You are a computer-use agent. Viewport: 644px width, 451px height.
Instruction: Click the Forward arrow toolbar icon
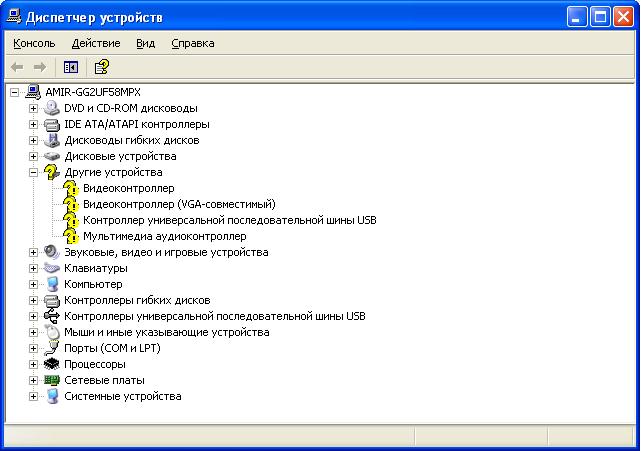(40, 67)
